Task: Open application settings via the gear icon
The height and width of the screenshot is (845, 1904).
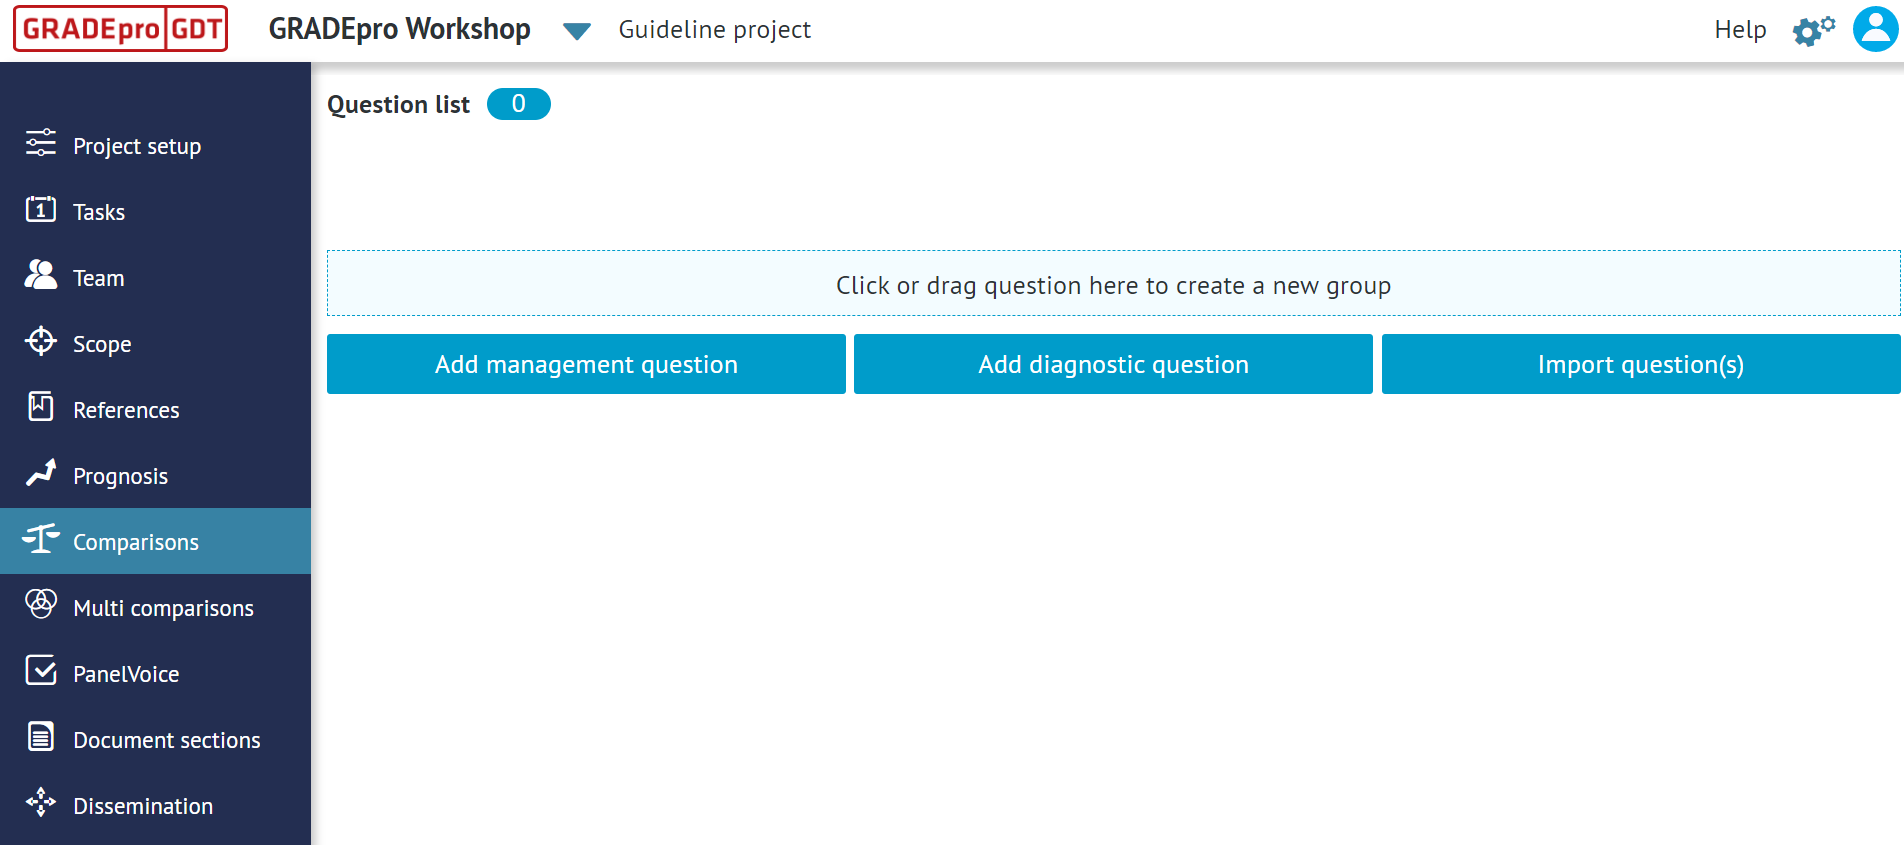Action: [x=1811, y=30]
